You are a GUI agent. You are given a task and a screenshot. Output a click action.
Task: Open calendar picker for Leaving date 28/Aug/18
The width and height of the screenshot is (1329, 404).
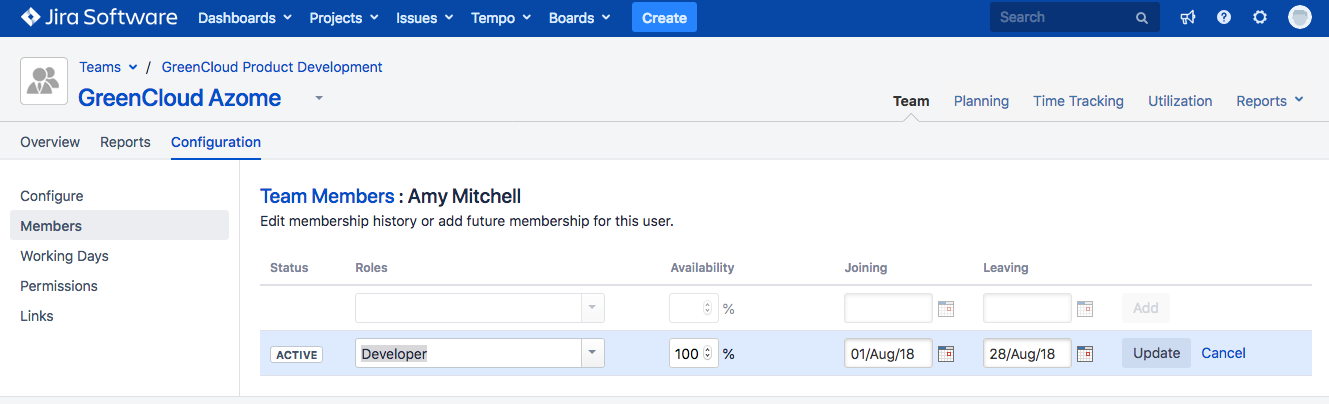point(1085,354)
